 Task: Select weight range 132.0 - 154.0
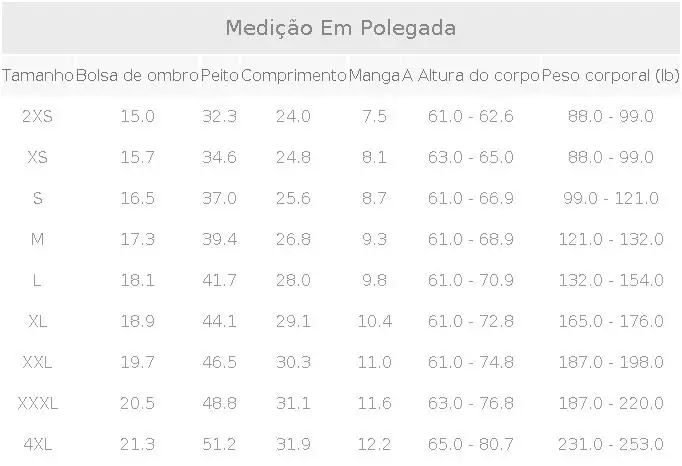point(615,280)
